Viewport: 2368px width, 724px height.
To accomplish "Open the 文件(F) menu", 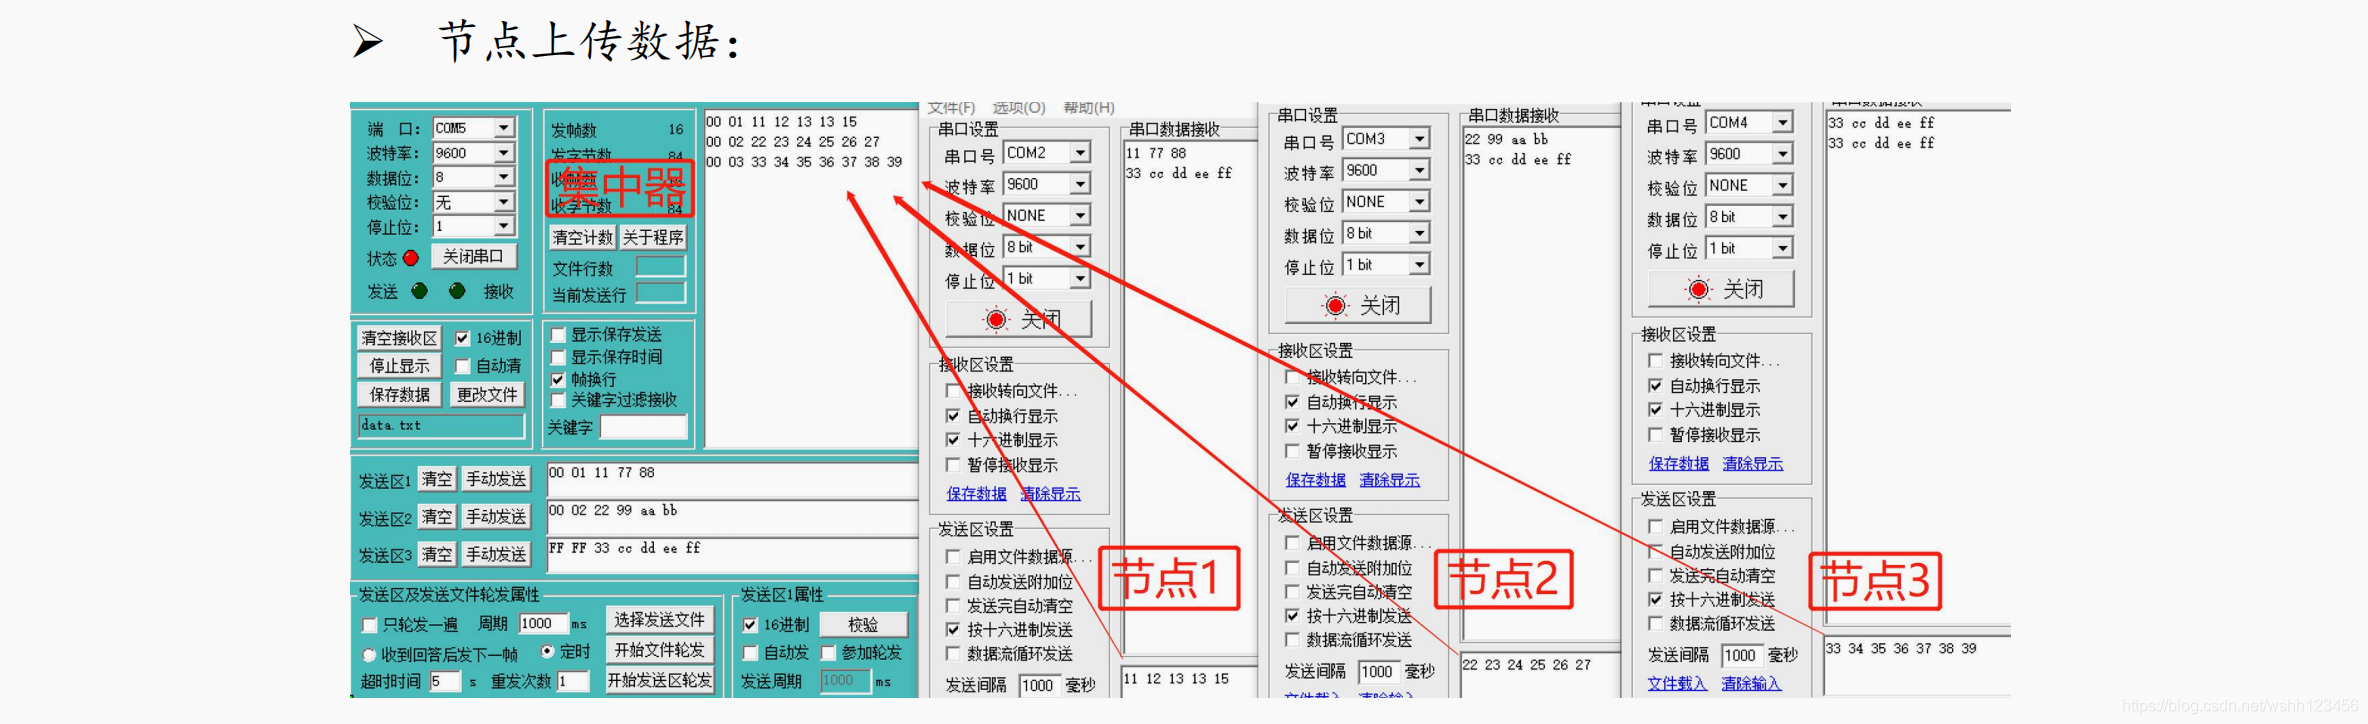I will (951, 107).
